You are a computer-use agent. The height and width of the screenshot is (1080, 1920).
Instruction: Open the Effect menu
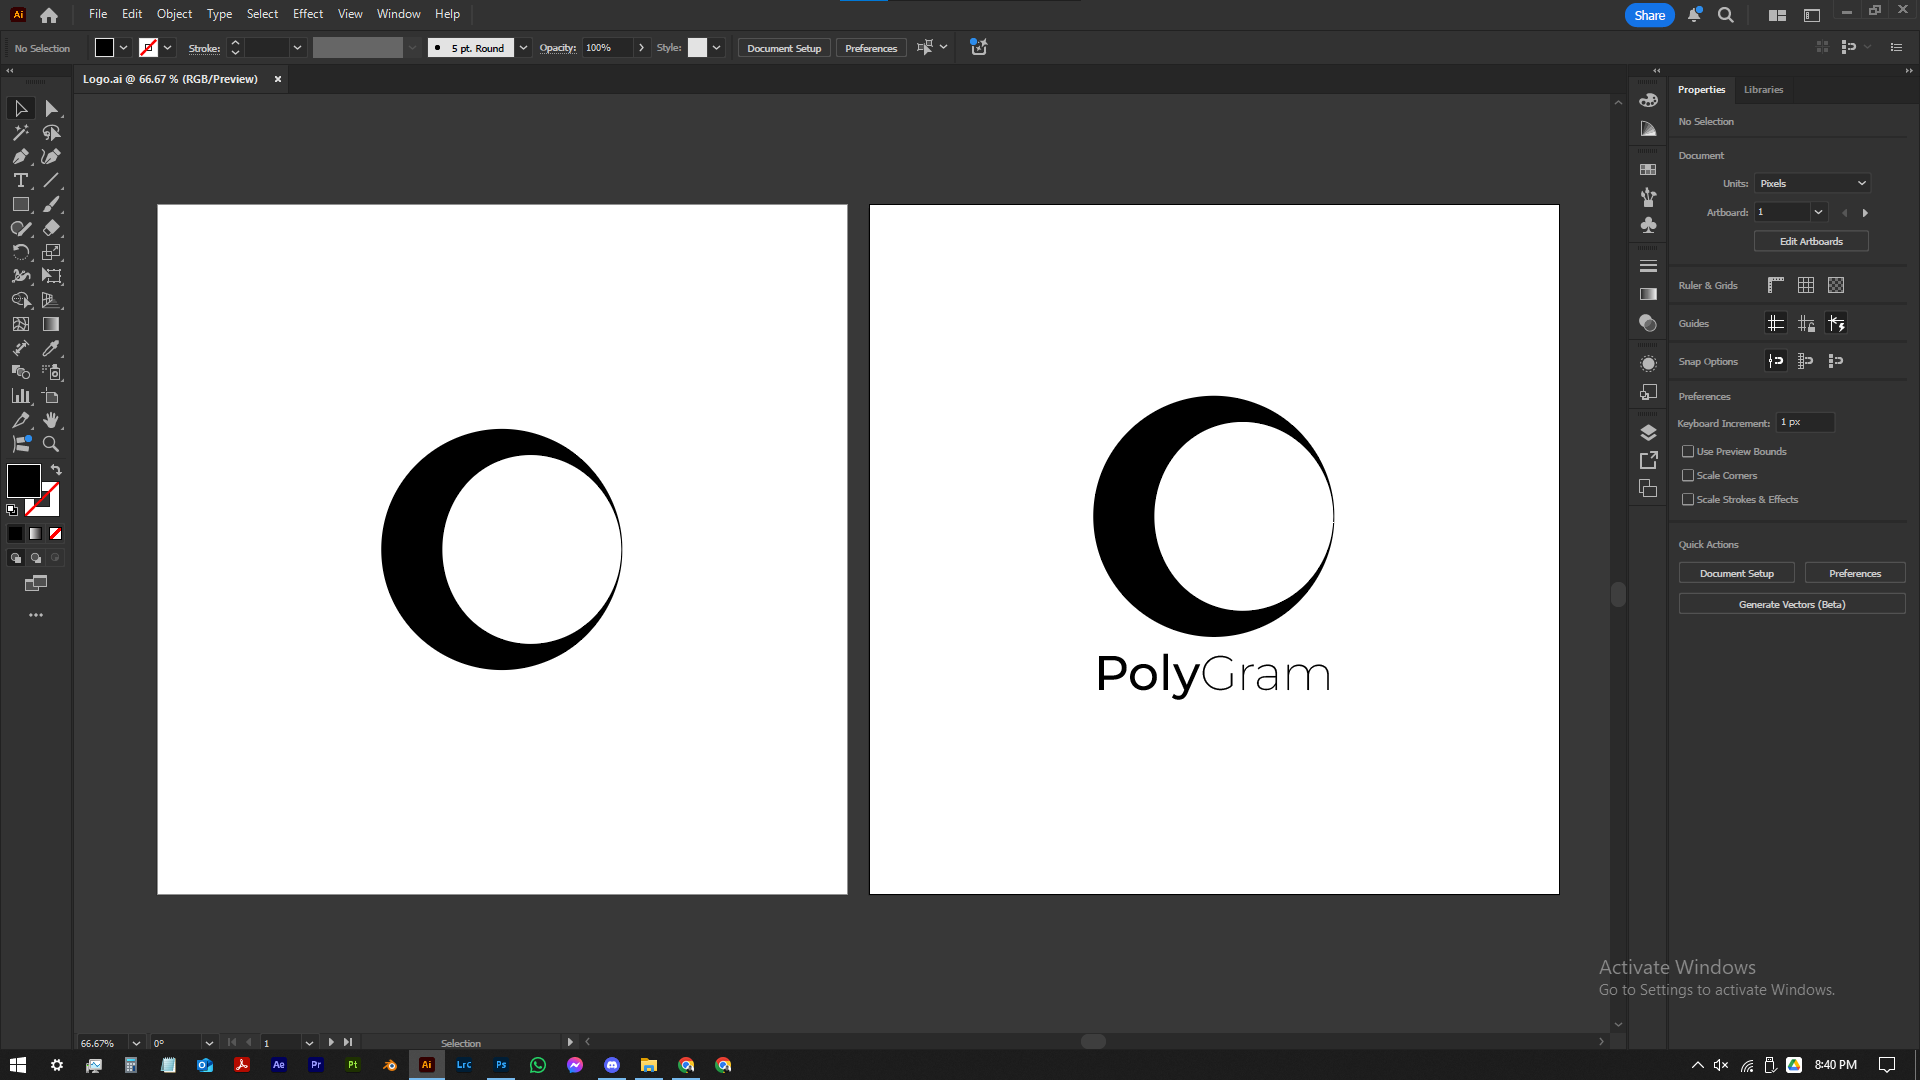pos(308,14)
